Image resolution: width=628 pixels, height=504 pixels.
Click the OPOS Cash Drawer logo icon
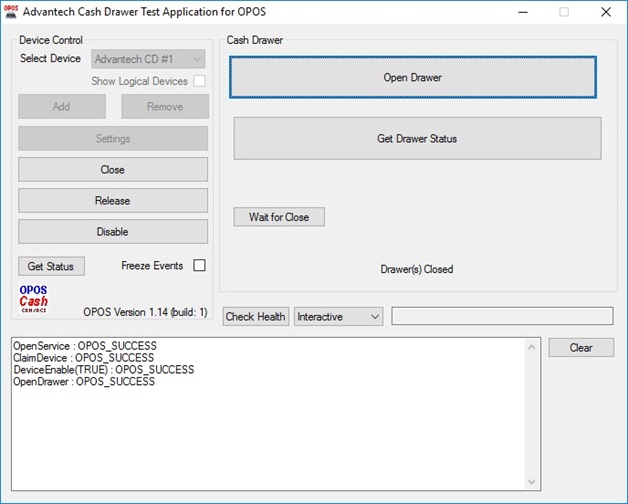click(34, 299)
